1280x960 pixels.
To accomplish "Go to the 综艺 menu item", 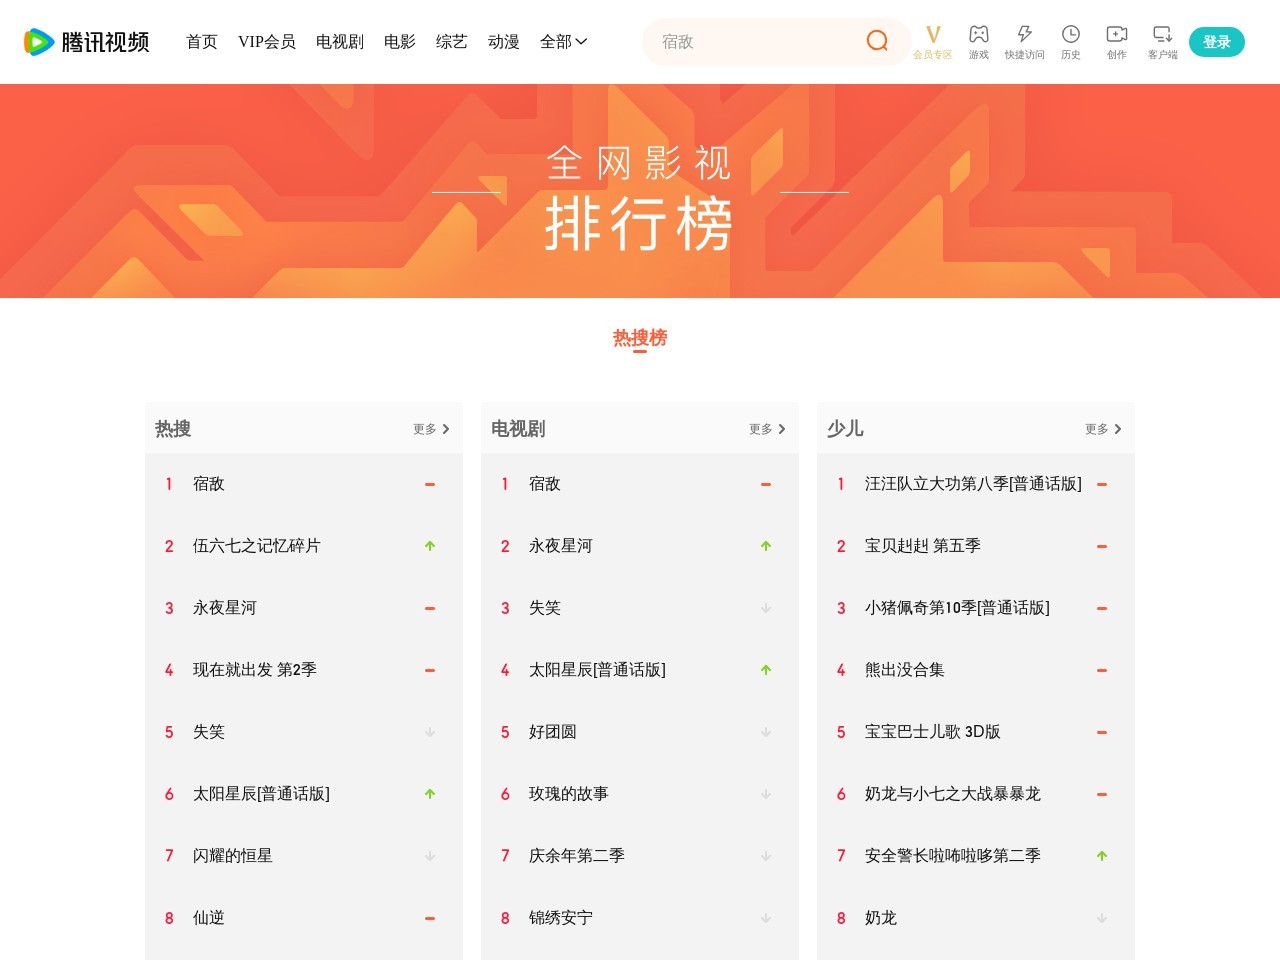I will click(451, 42).
